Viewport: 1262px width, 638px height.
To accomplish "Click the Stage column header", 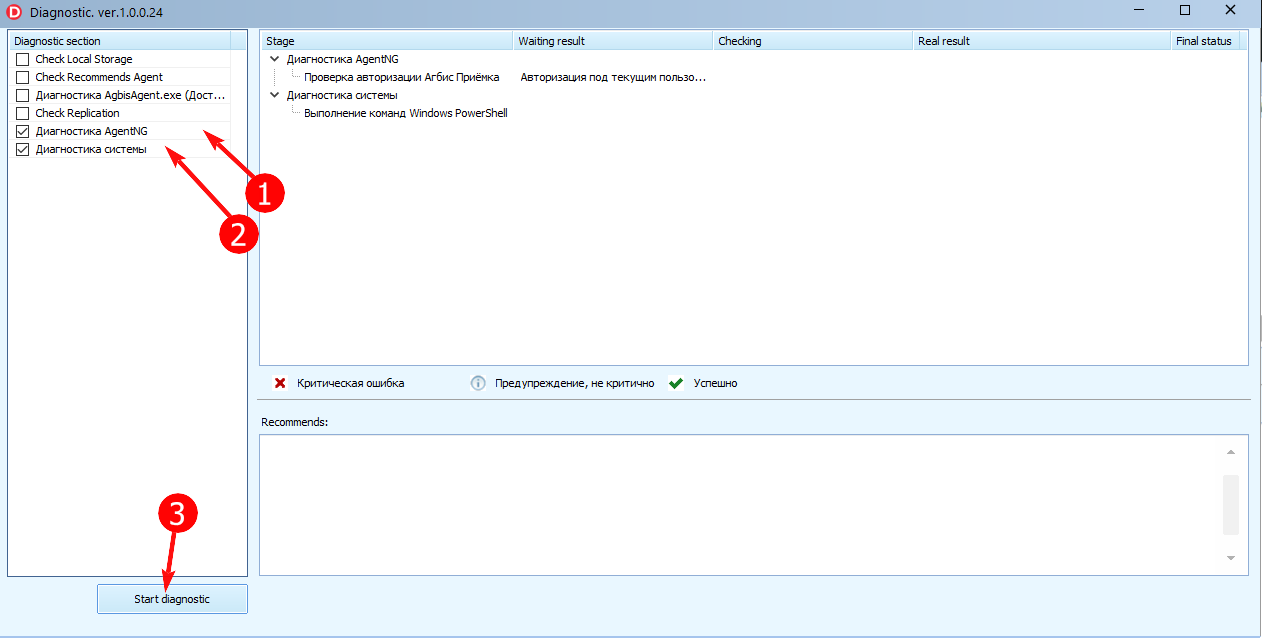I will (386, 41).
